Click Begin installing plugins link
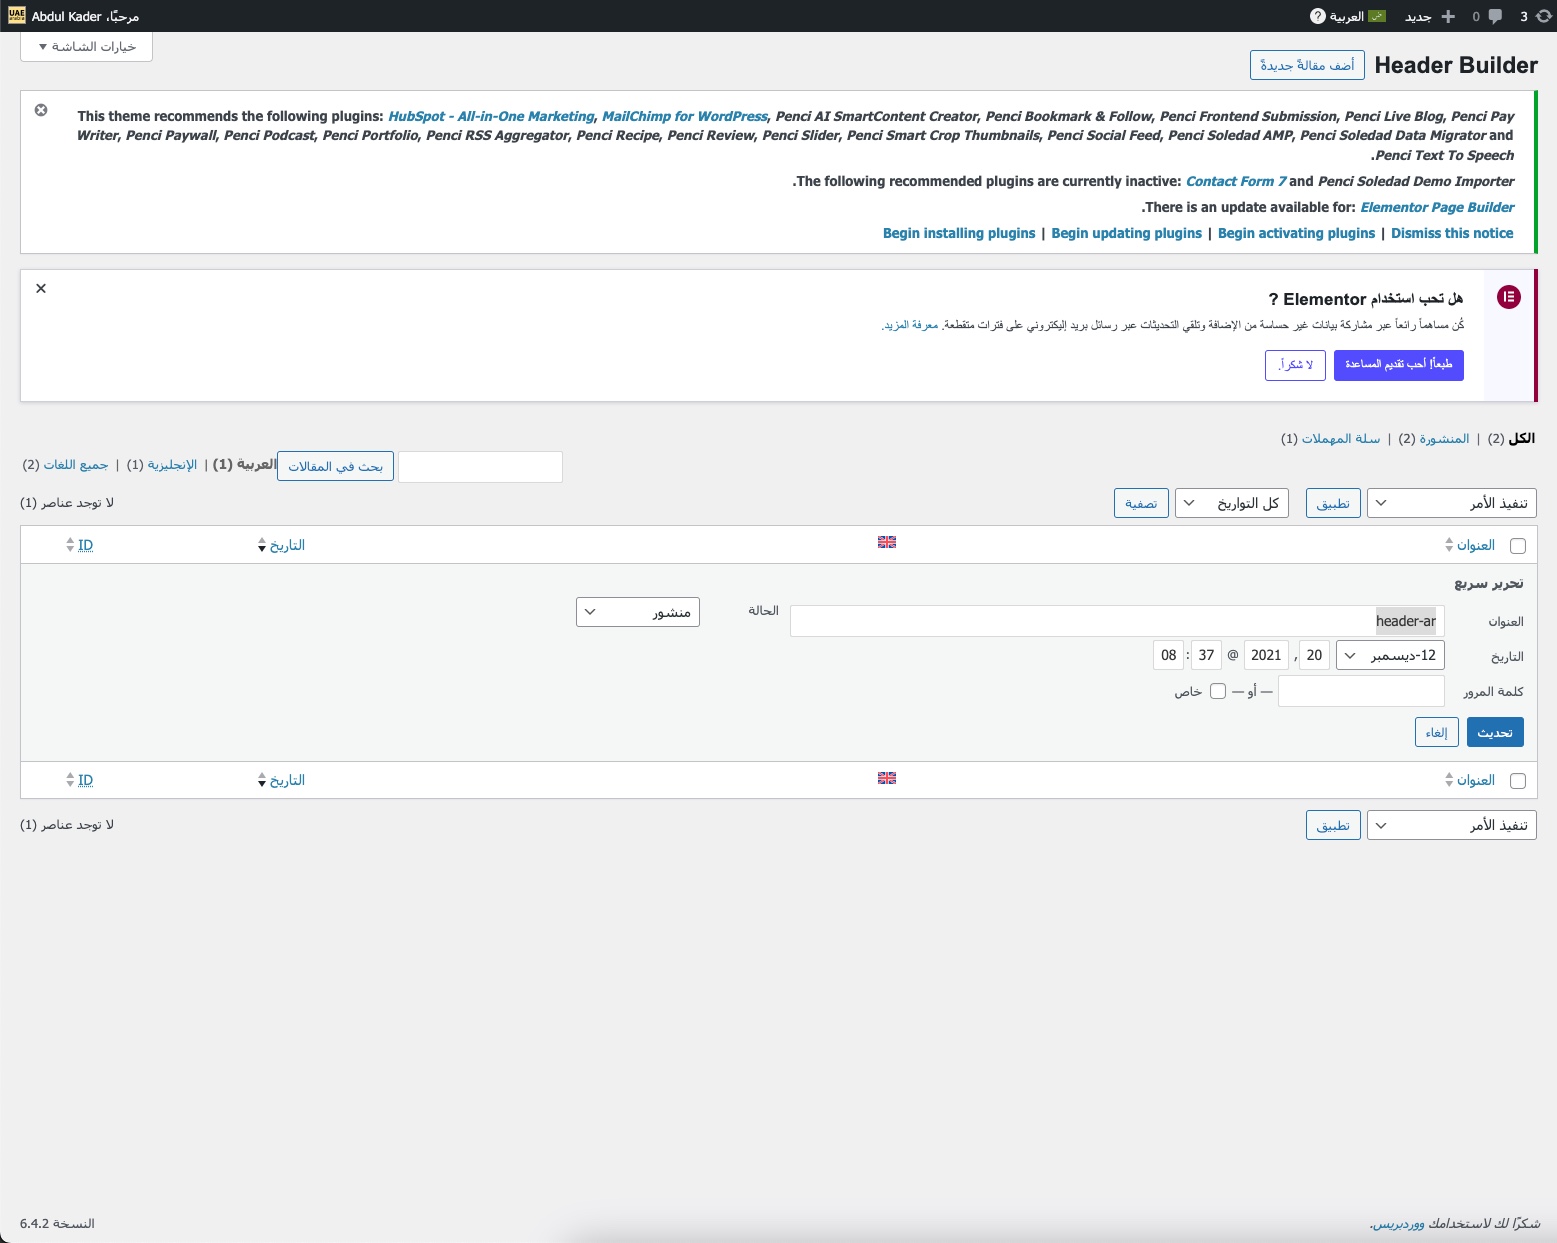This screenshot has width=1557, height=1243. (x=959, y=233)
